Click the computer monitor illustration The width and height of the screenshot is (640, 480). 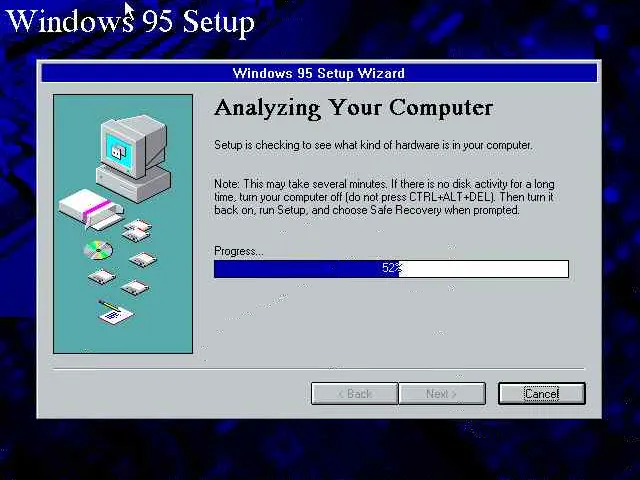134,146
